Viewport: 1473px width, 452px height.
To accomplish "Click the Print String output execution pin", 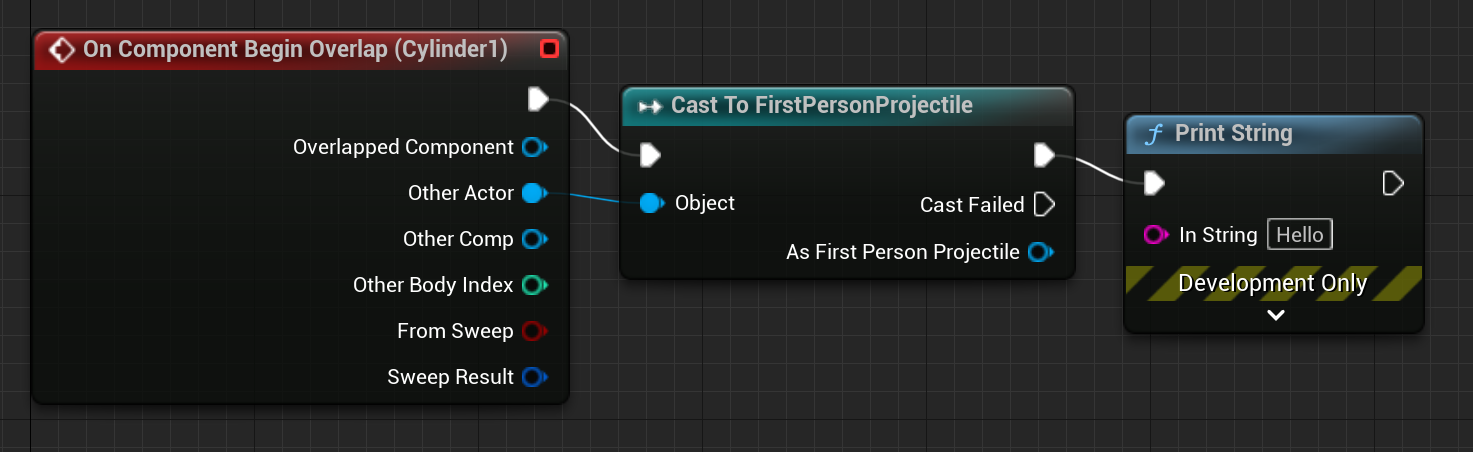I will [x=1393, y=183].
